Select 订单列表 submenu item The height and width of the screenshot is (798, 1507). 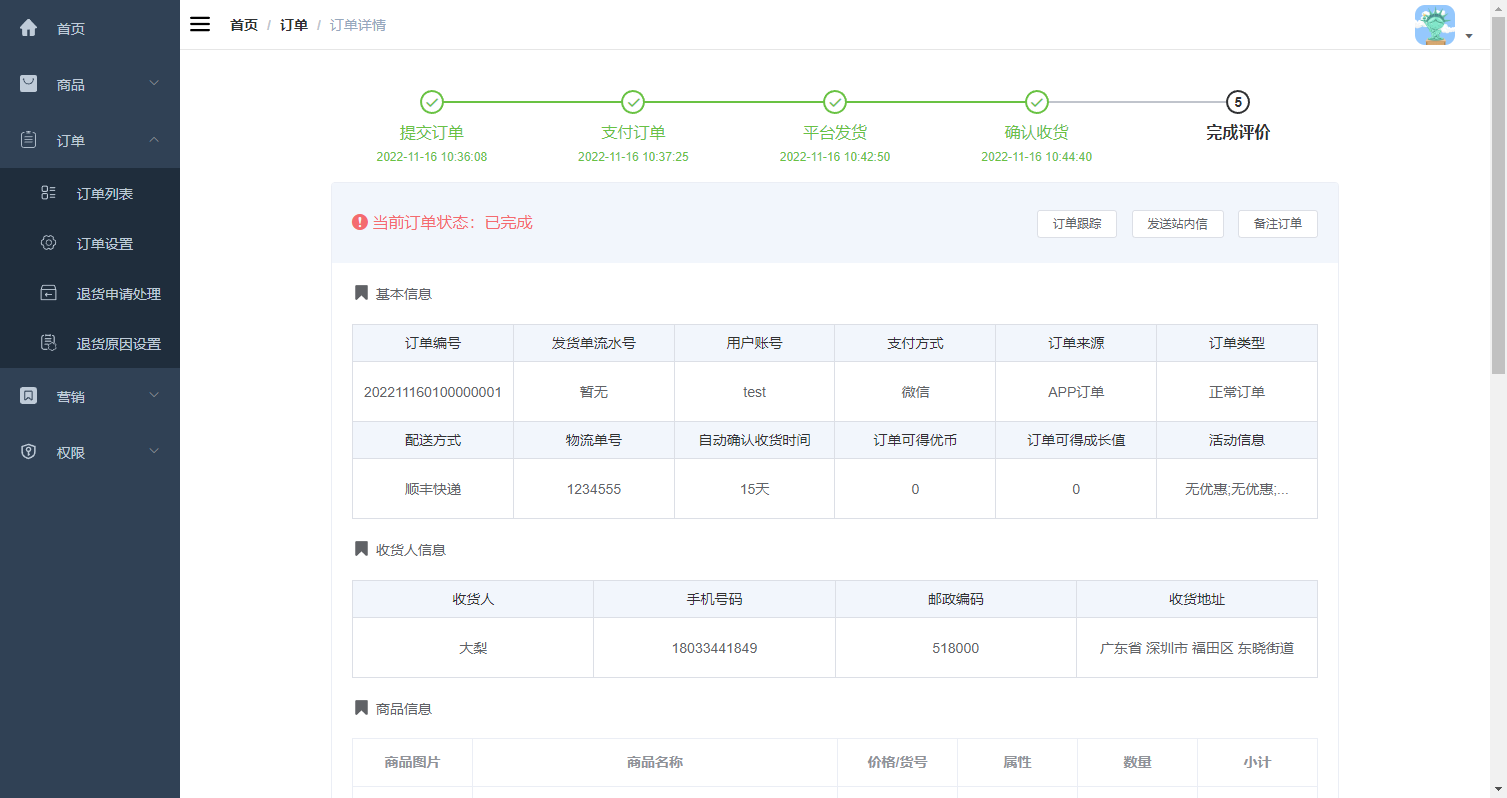[x=90, y=193]
